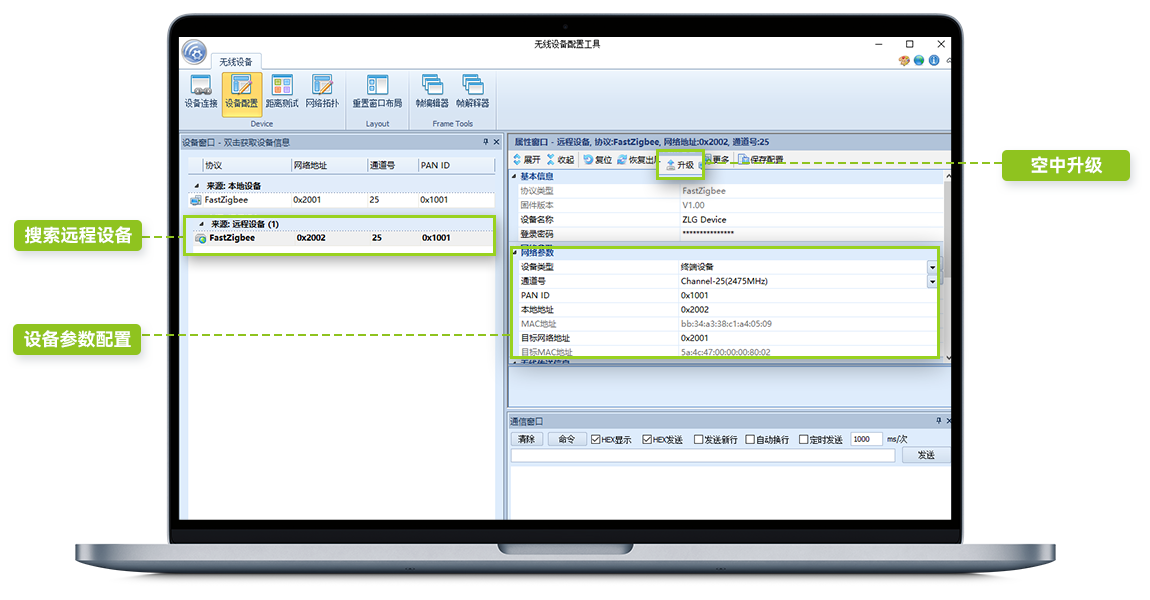This screenshot has height=600, width=1150.
Task: Toggle the HEX发送 checkbox
Action: [x=647, y=439]
